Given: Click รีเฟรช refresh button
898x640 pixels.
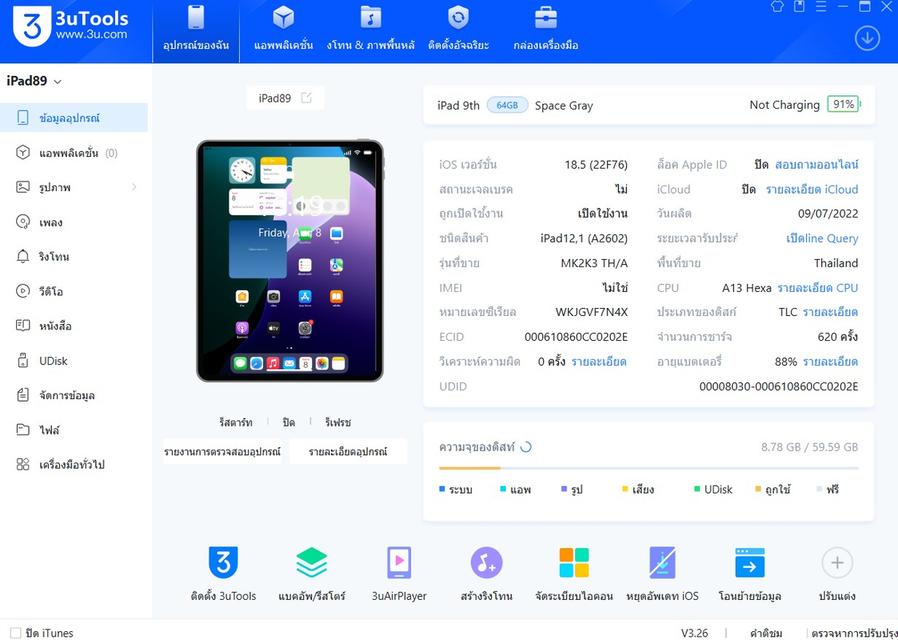Looking at the screenshot, I should pos(338,422).
